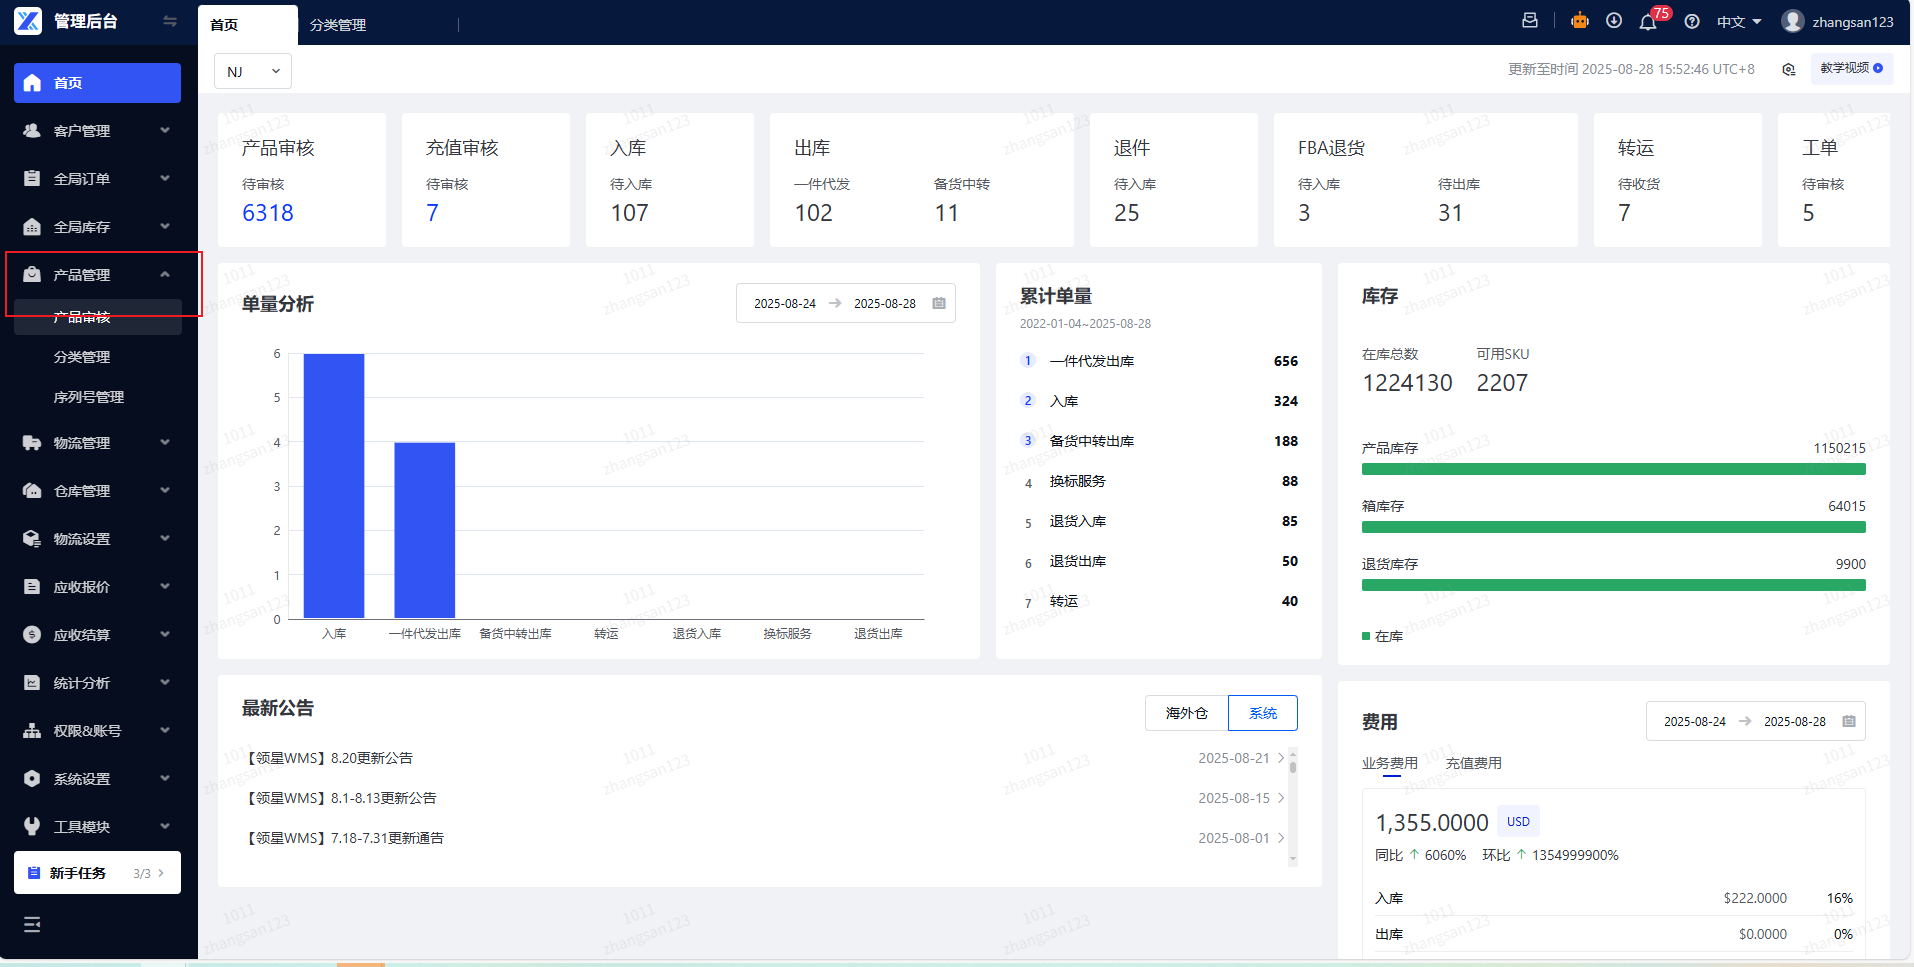Image resolution: width=1914 pixels, height=967 pixels.
Task: Open the help question mark icon
Action: click(x=1692, y=21)
